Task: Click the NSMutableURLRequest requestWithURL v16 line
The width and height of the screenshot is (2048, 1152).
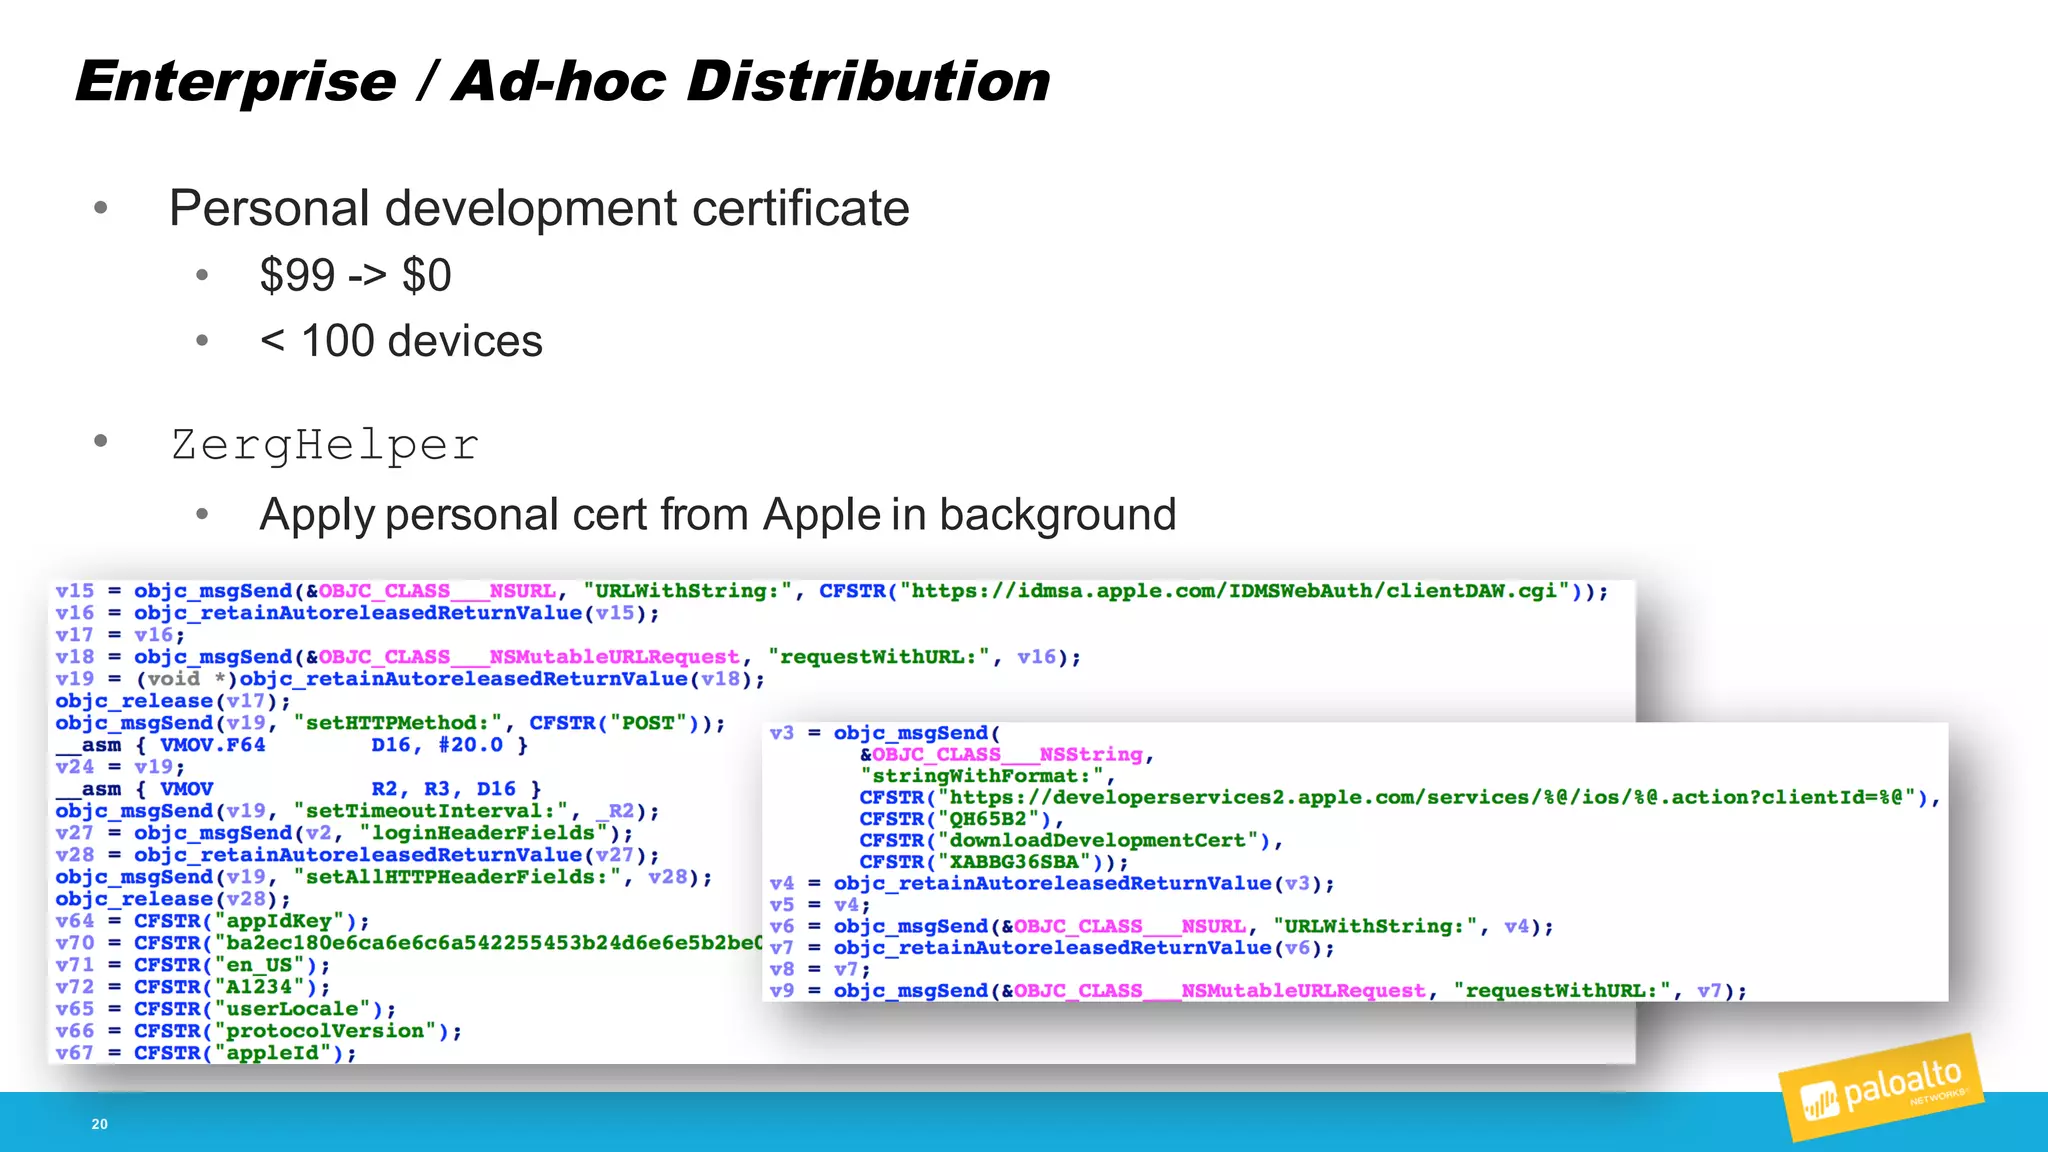Action: [568, 657]
